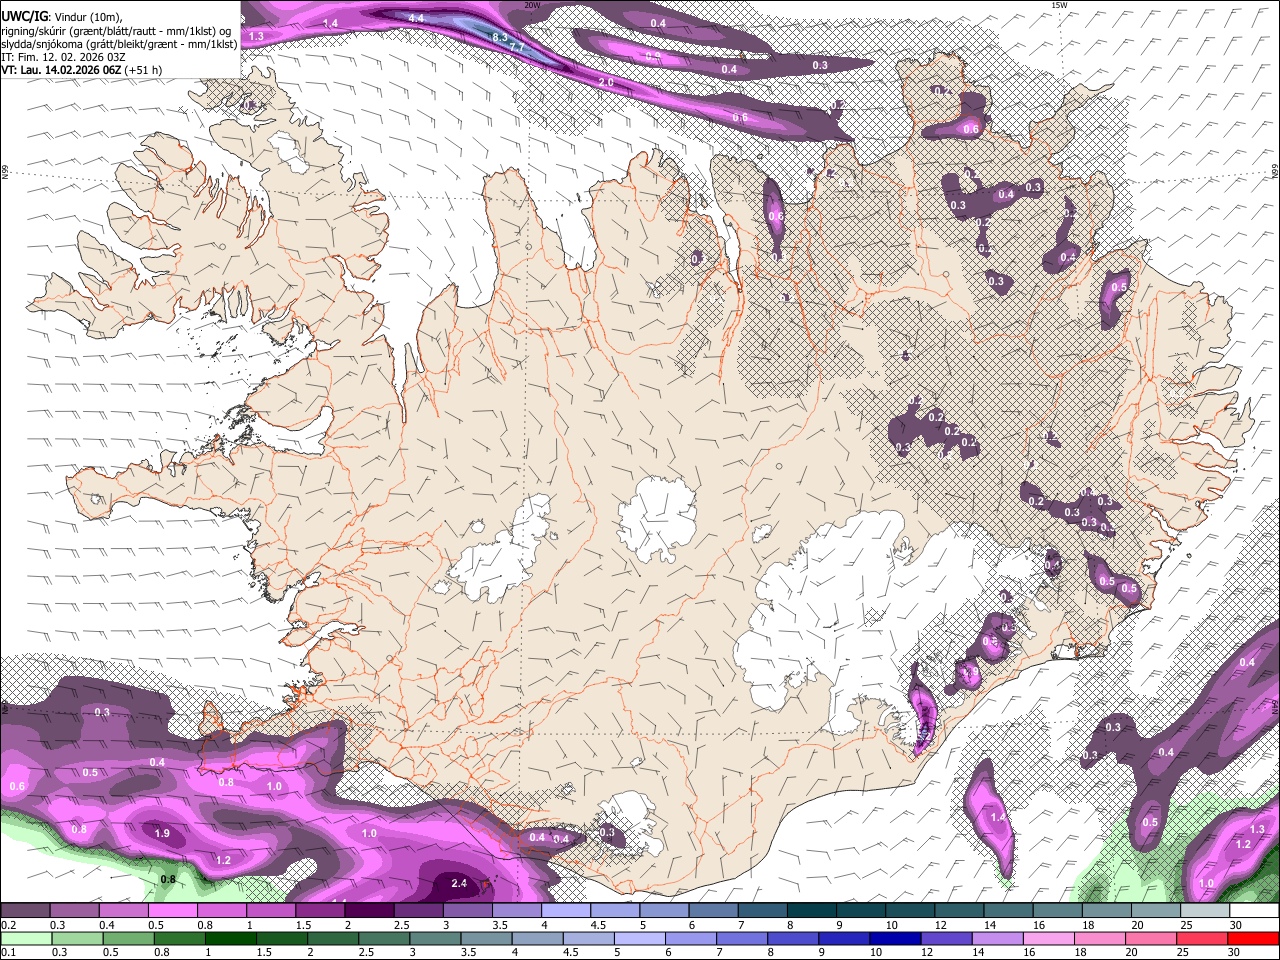The width and height of the screenshot is (1280, 960).
Task: Click rain-scale violet swatch between 14 and 16
Action: tap(998, 938)
